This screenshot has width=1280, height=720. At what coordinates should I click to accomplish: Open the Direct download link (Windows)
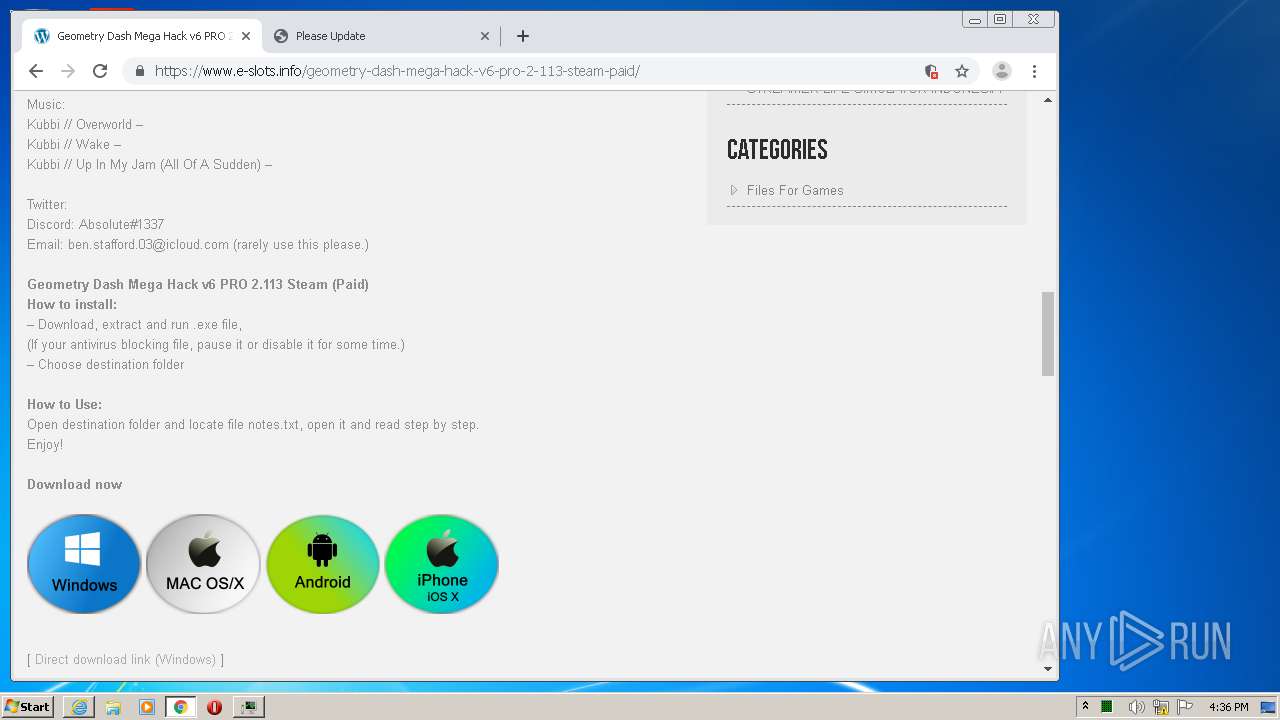125,659
